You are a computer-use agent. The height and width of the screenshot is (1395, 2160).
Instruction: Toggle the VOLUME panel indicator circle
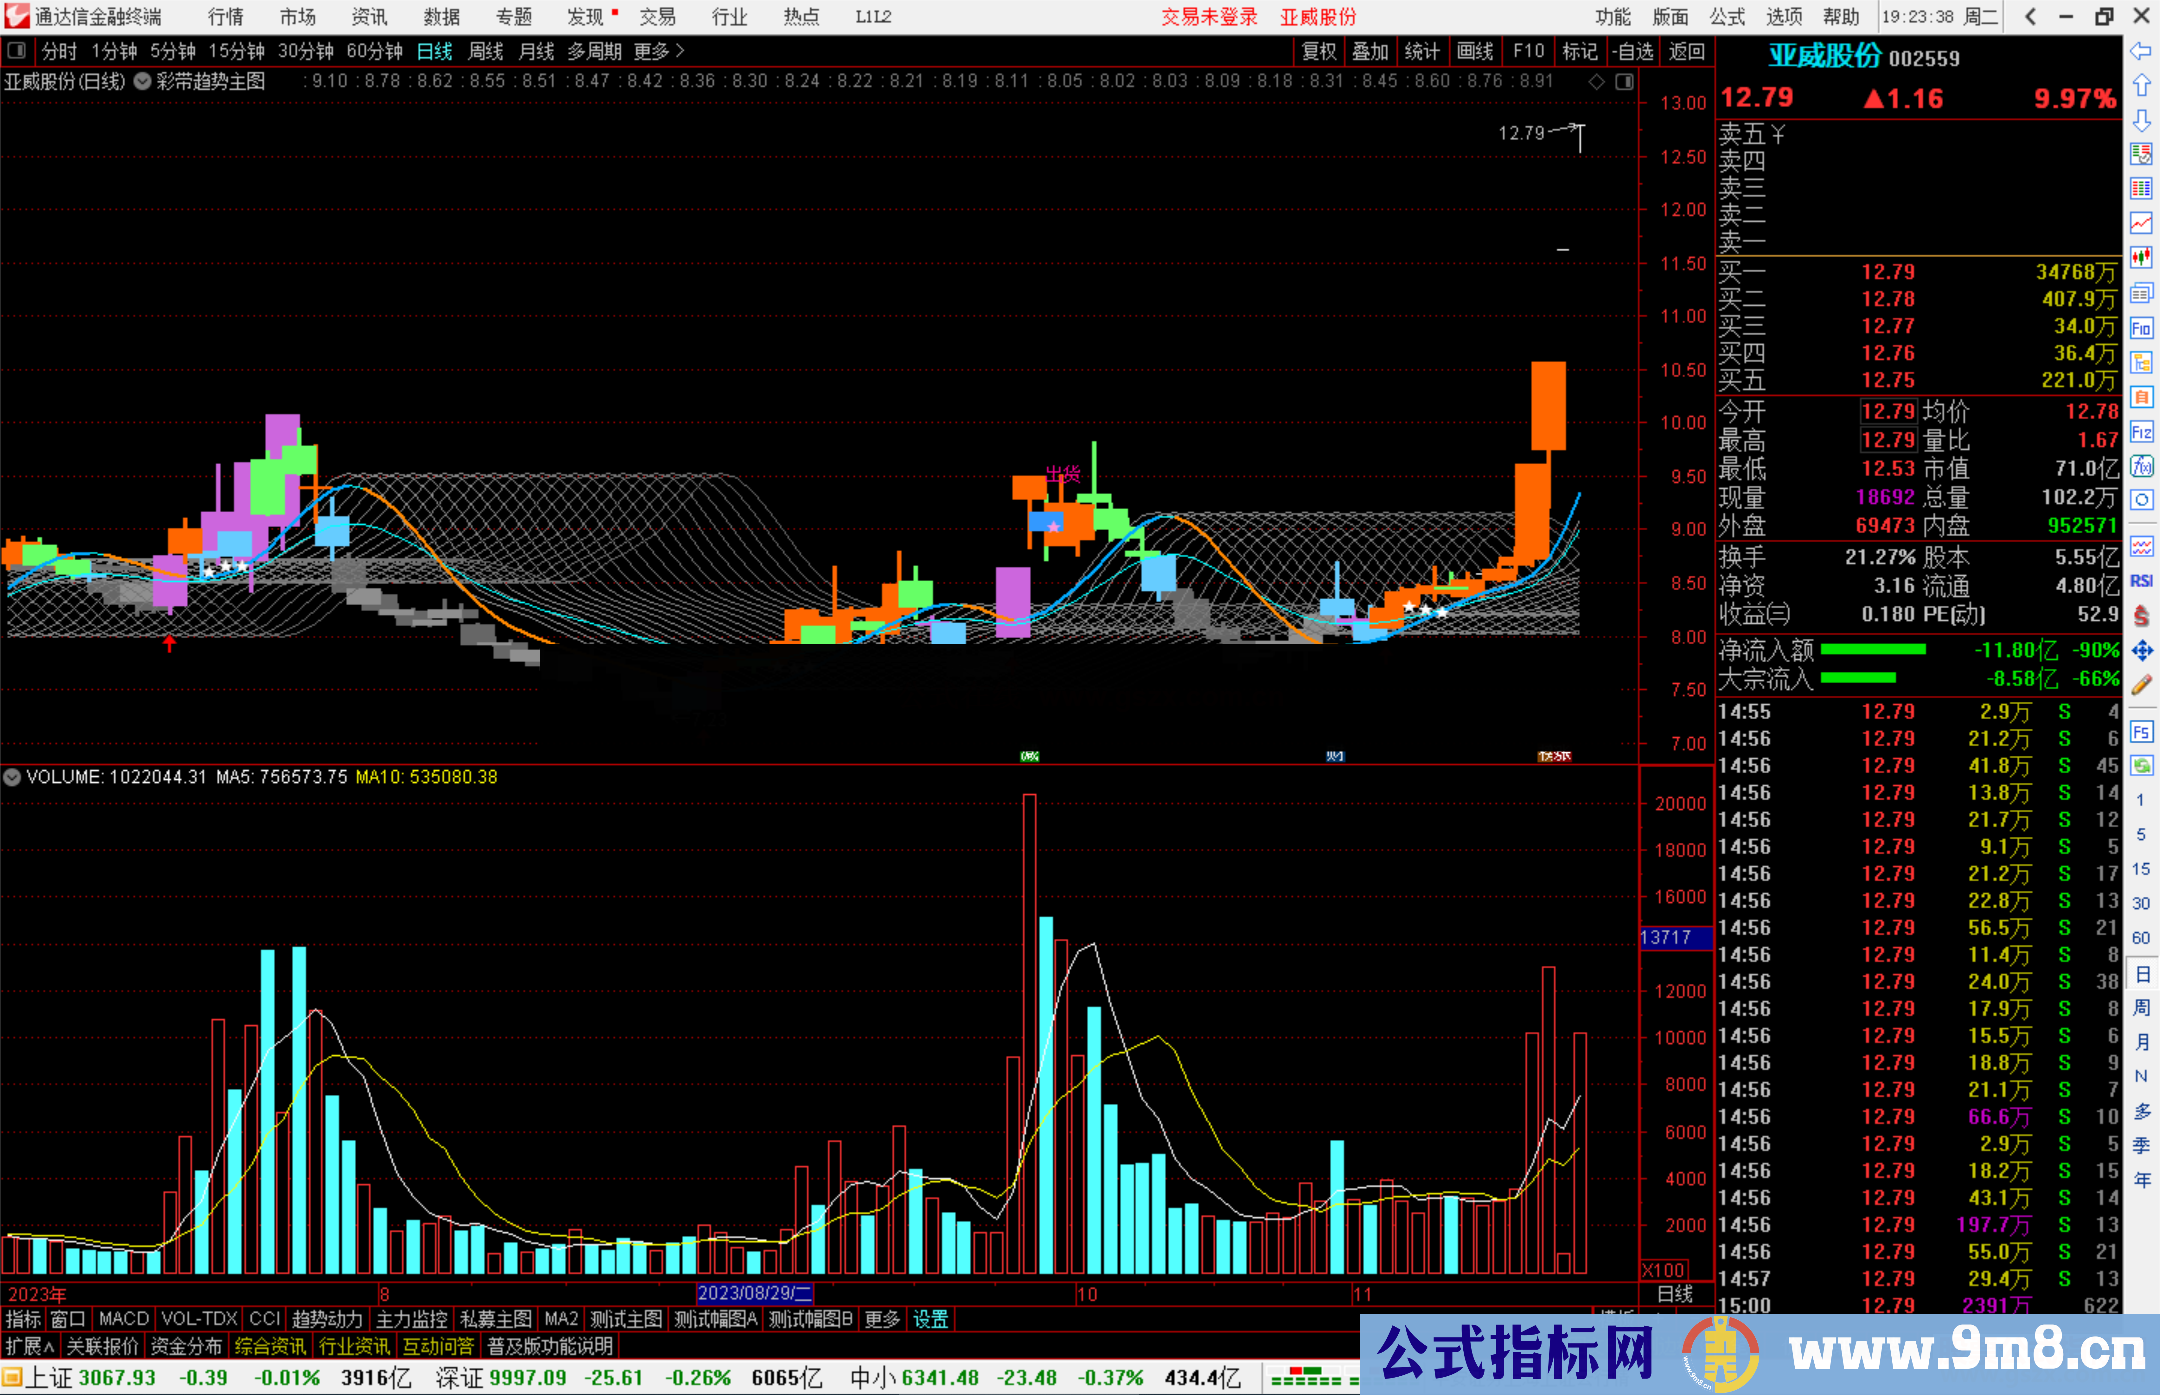[12, 777]
